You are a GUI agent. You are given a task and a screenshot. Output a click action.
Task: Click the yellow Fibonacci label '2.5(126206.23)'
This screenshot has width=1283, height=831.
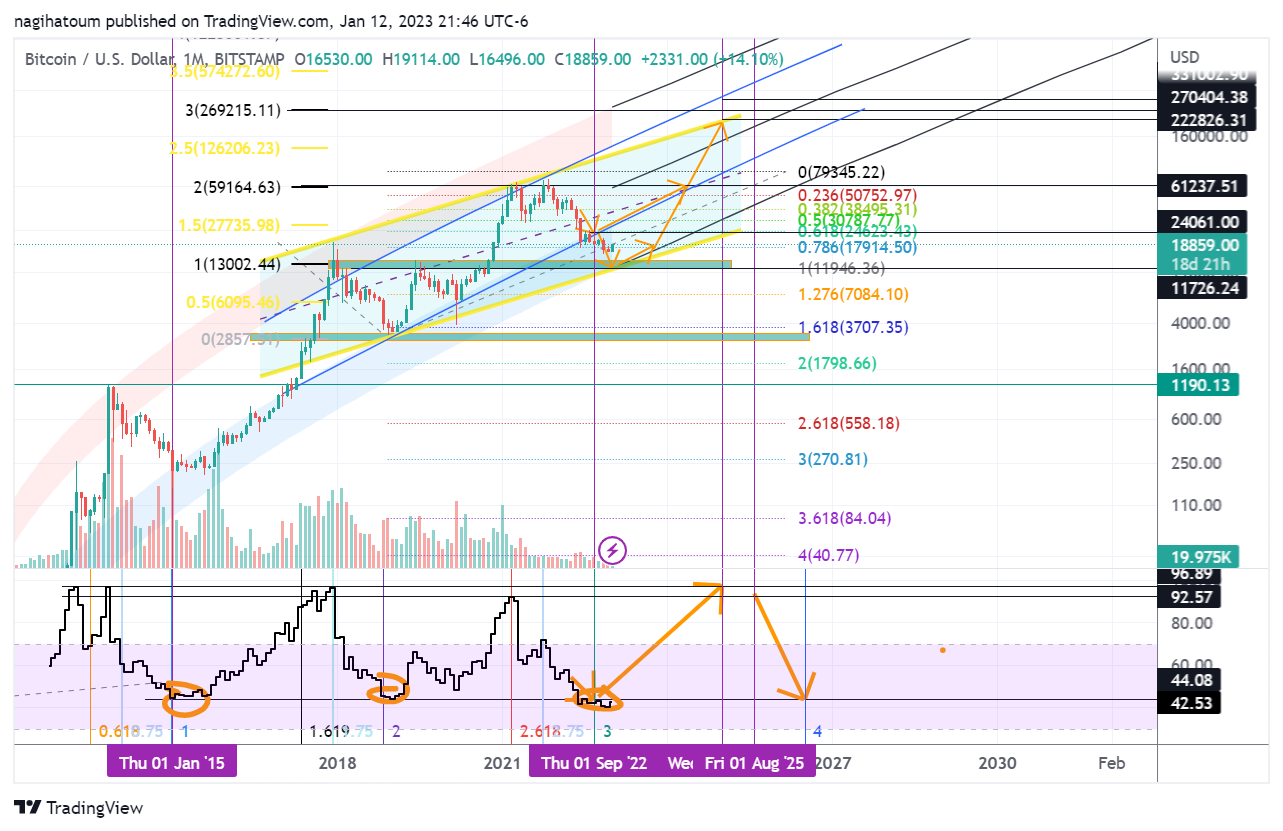click(225, 148)
